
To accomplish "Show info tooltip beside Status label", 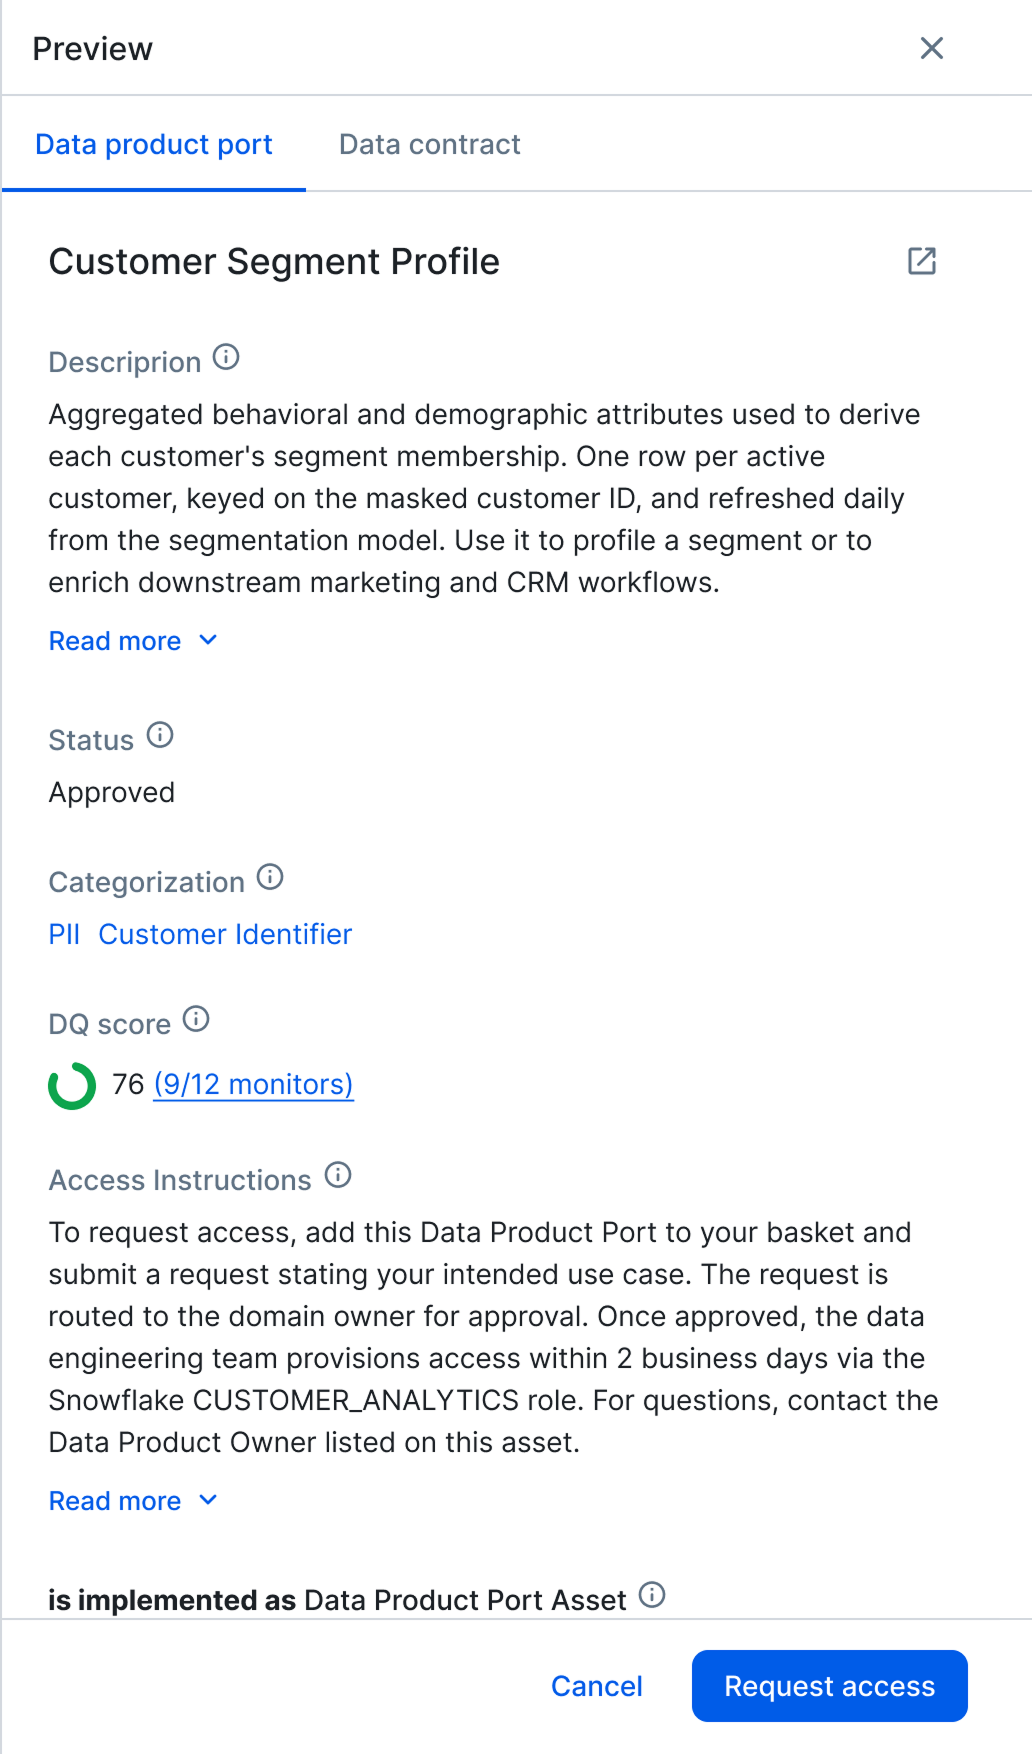I will tap(160, 735).
